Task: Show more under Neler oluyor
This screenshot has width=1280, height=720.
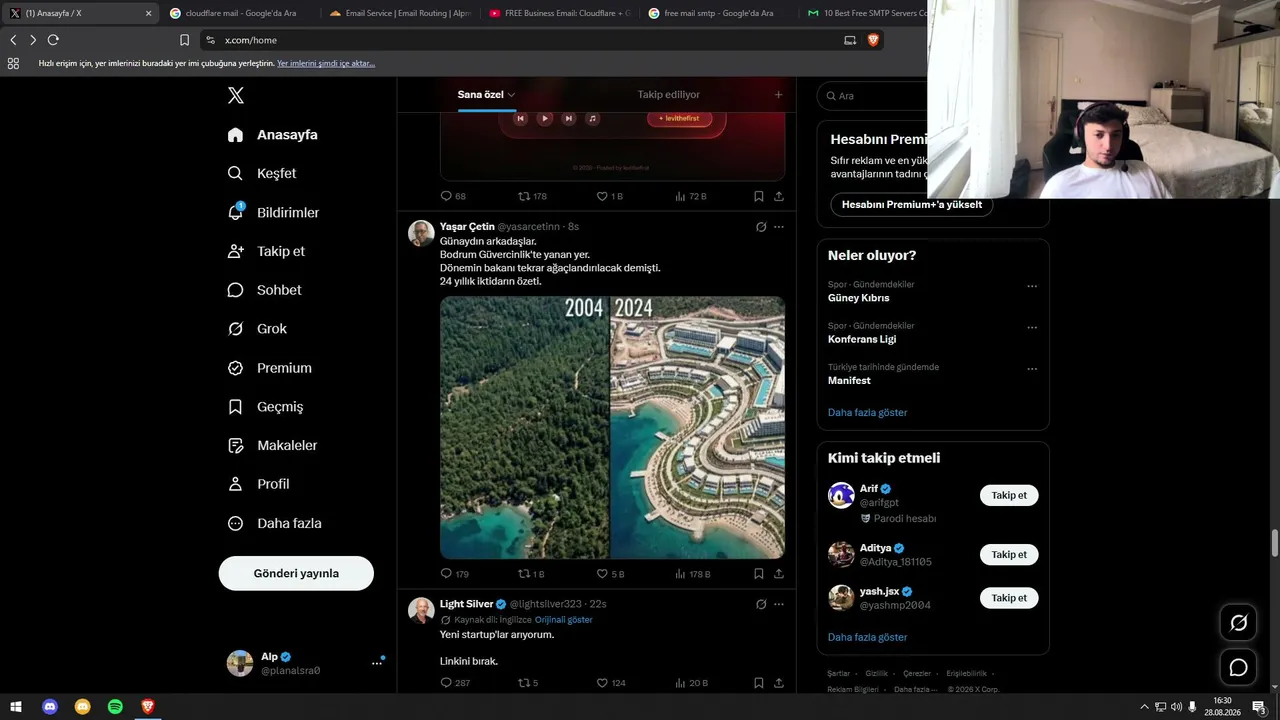Action: point(868,412)
